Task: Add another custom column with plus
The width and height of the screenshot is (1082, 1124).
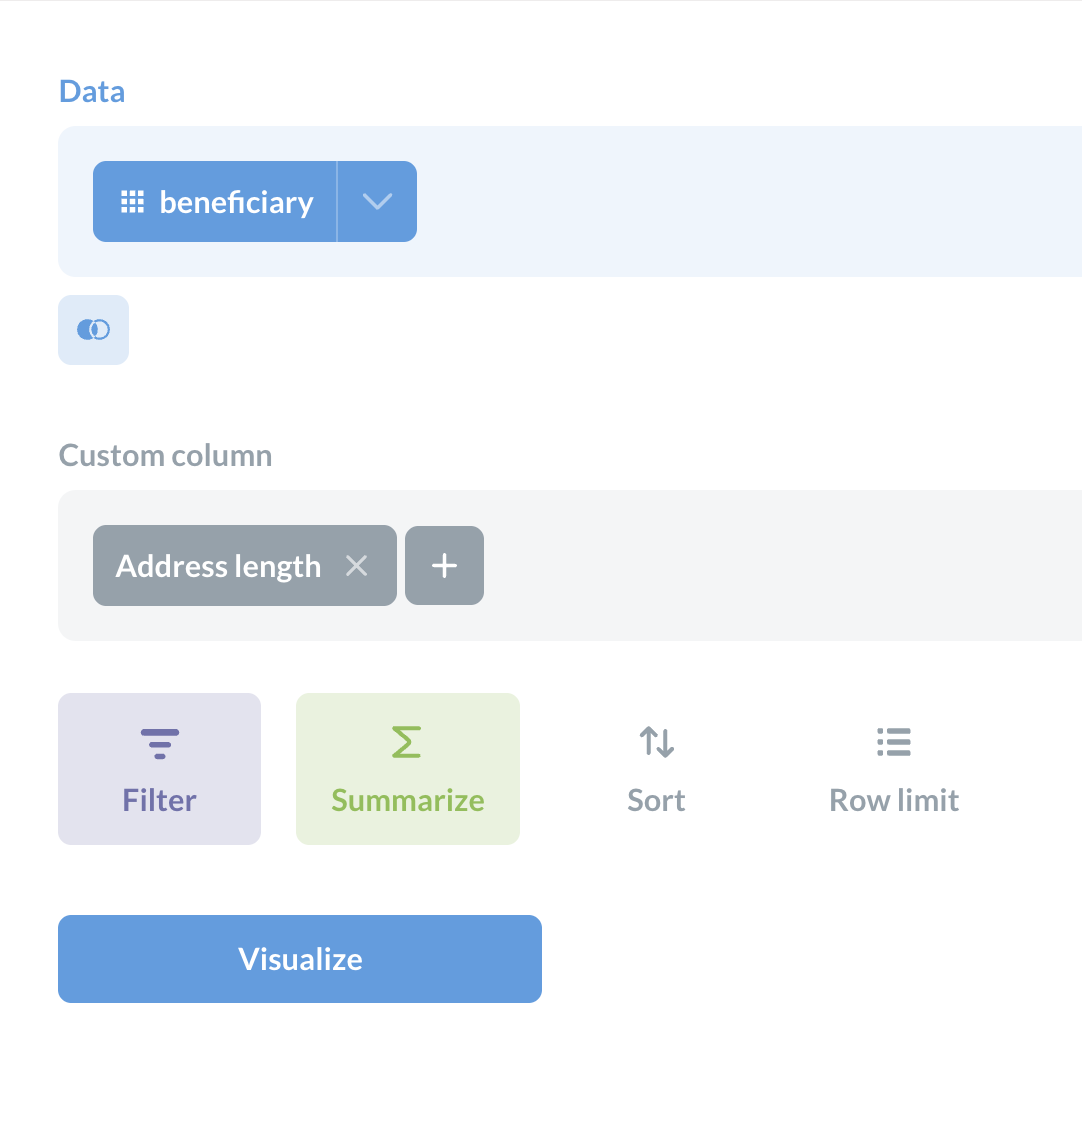Action: point(445,566)
